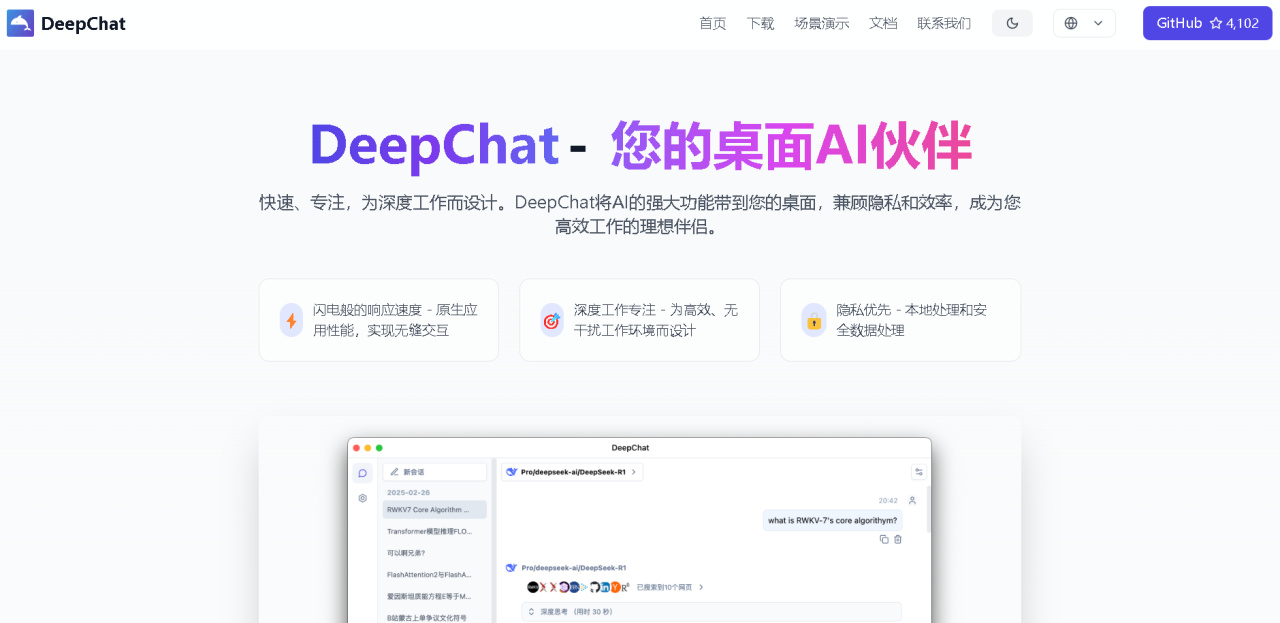The width and height of the screenshot is (1280, 623).
Task: Click the 深度工作专注 feature text
Action: [x=656, y=320]
